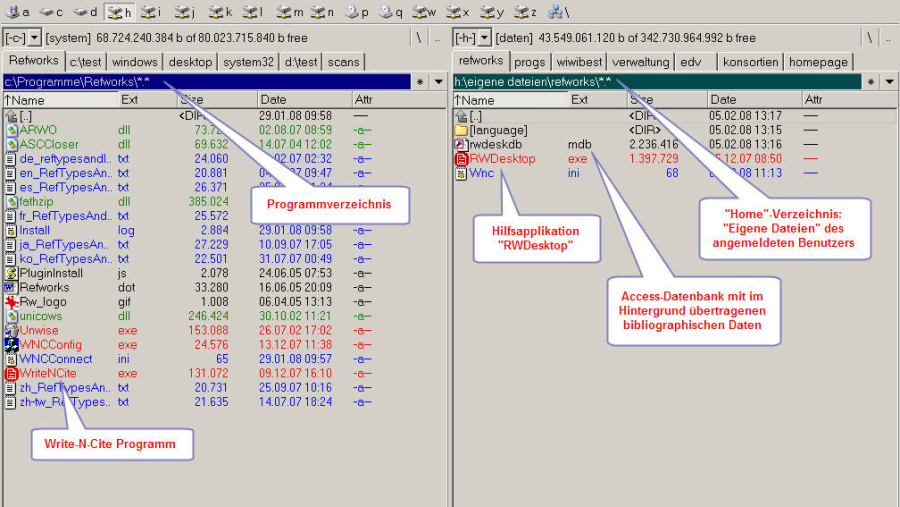Sort right panel by Ext column header
This screenshot has width=900, height=507.
[x=580, y=100]
